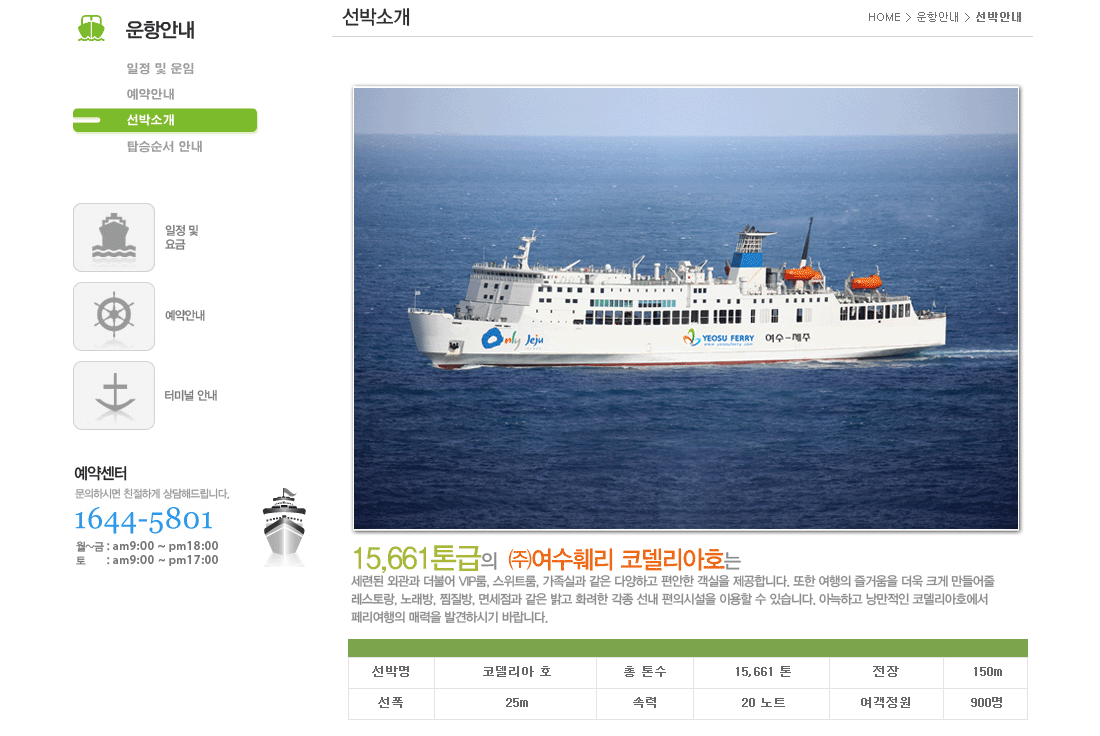Select the highlighted 선박소개 menu item

pos(165,120)
